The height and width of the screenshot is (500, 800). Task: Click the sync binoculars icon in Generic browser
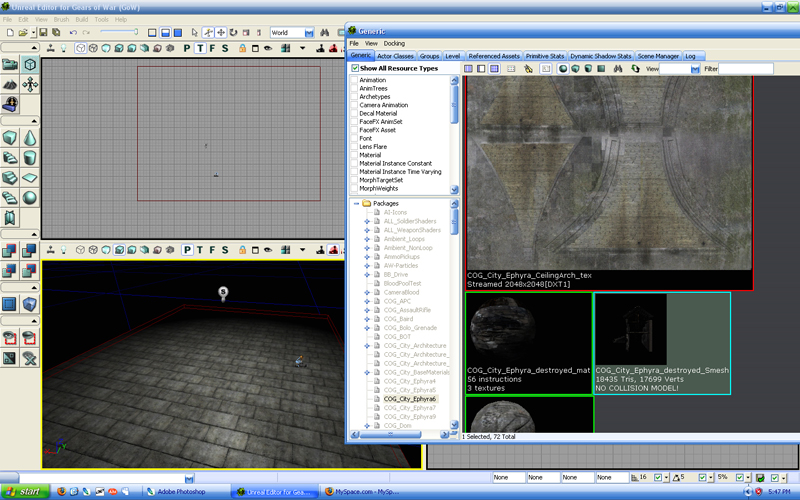[x=618, y=68]
